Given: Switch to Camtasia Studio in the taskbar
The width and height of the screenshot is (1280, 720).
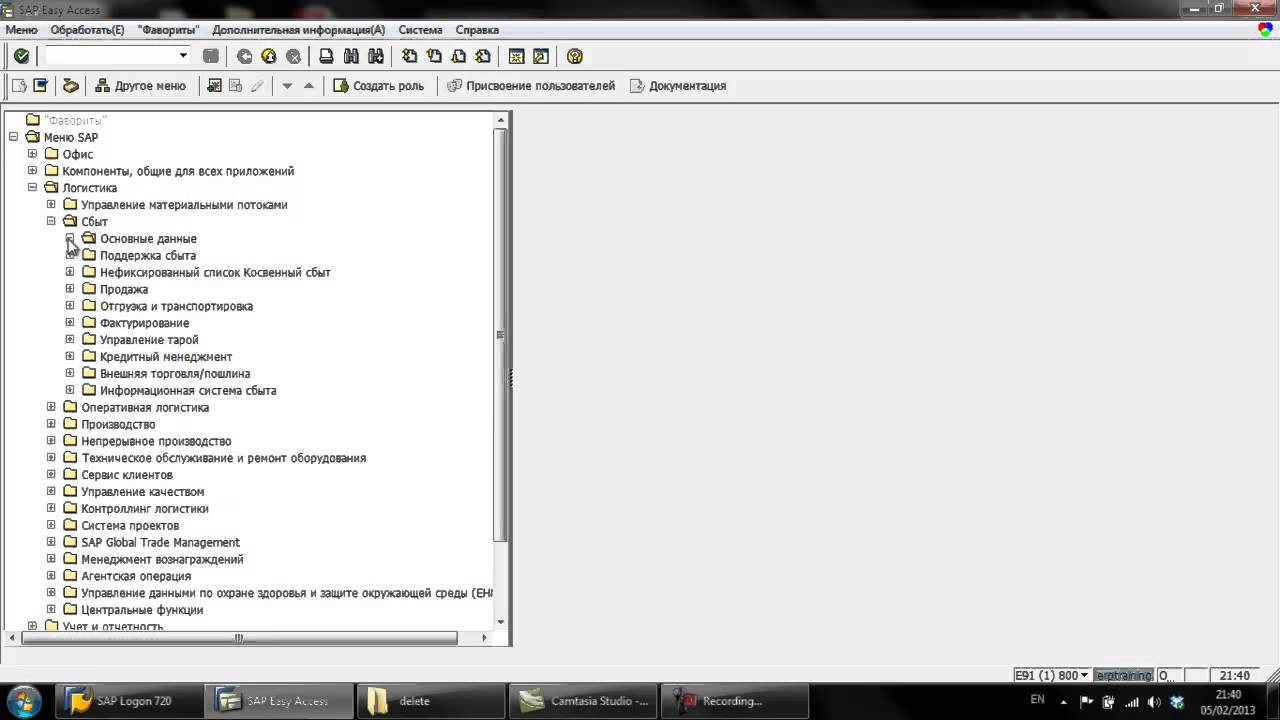Looking at the screenshot, I should [584, 701].
